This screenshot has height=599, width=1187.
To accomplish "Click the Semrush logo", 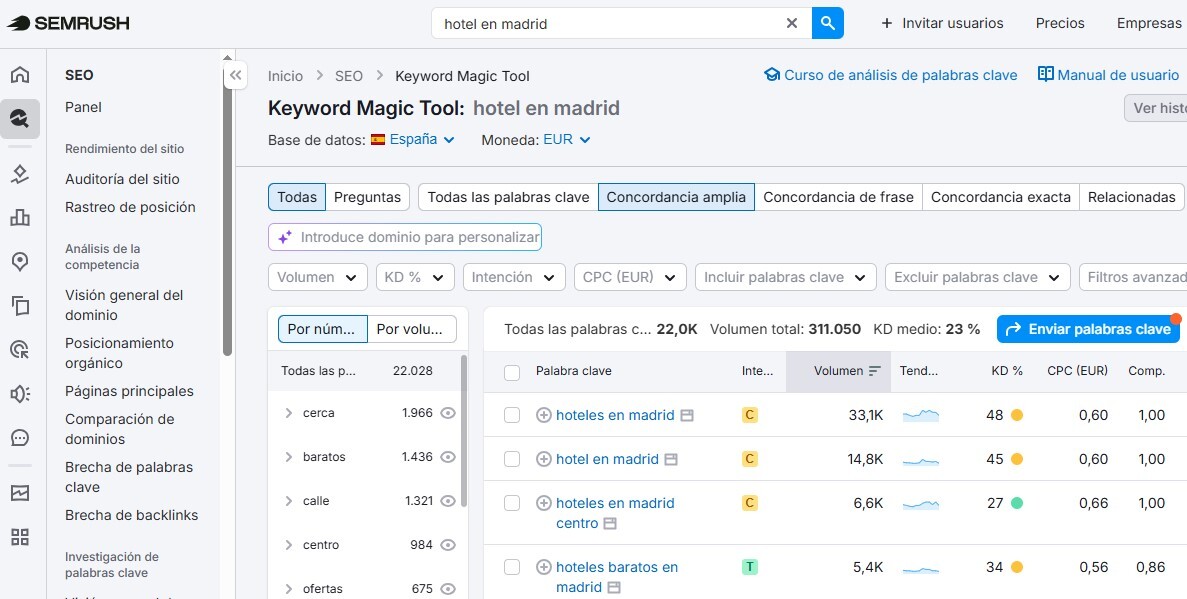I will coord(68,23).
